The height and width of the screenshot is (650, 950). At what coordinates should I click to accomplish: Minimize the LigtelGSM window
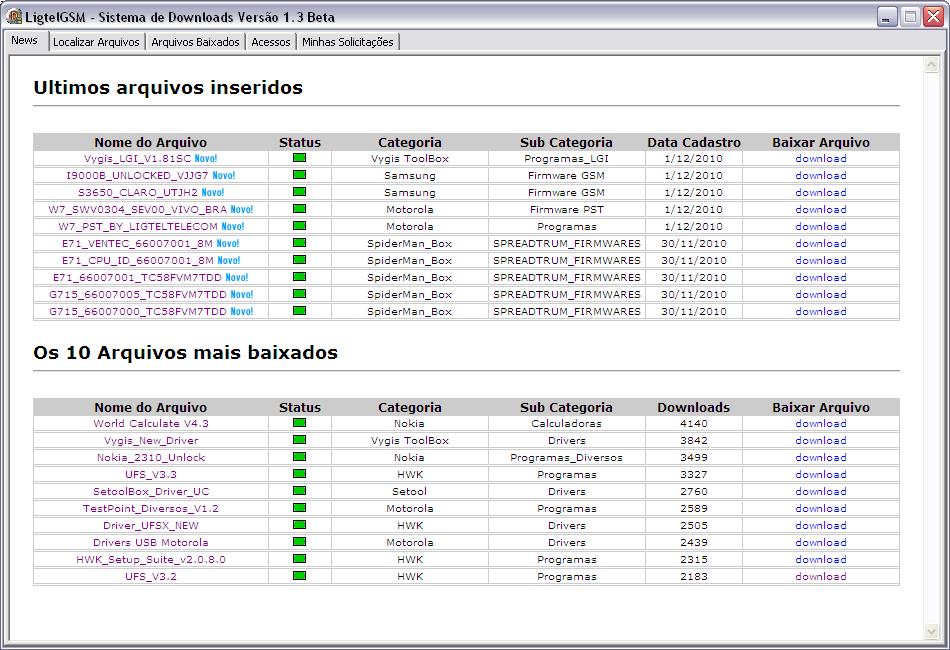pyautogui.click(x=887, y=17)
